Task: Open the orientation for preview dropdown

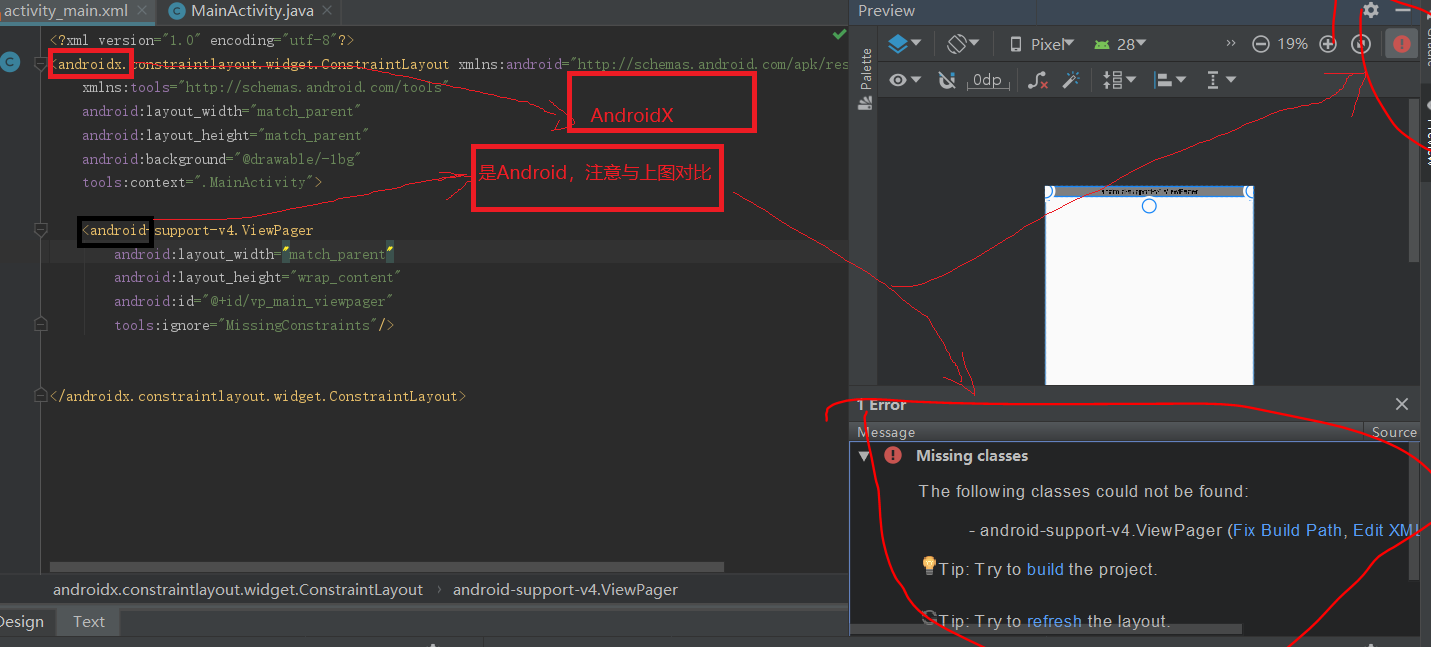Action: click(x=963, y=44)
